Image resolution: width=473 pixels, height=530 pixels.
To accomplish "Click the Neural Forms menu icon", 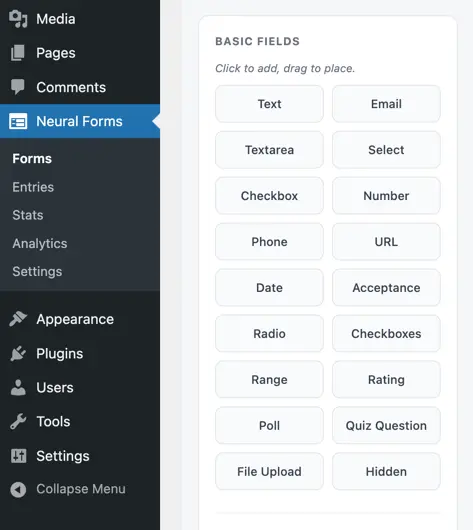I will click(18, 121).
